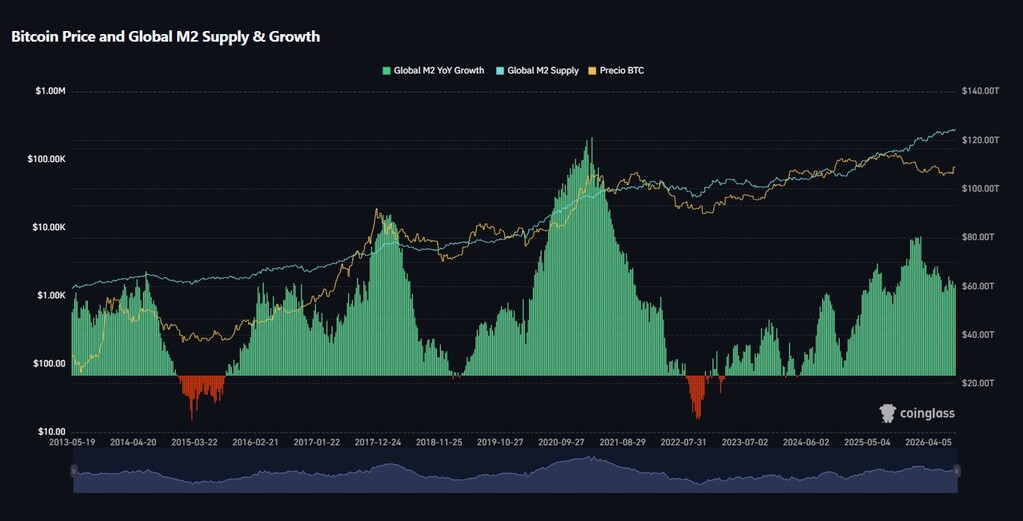Viewport: 1023px width, 521px height.
Task: Click the 2015-03-22 date label
Action: click(x=194, y=442)
